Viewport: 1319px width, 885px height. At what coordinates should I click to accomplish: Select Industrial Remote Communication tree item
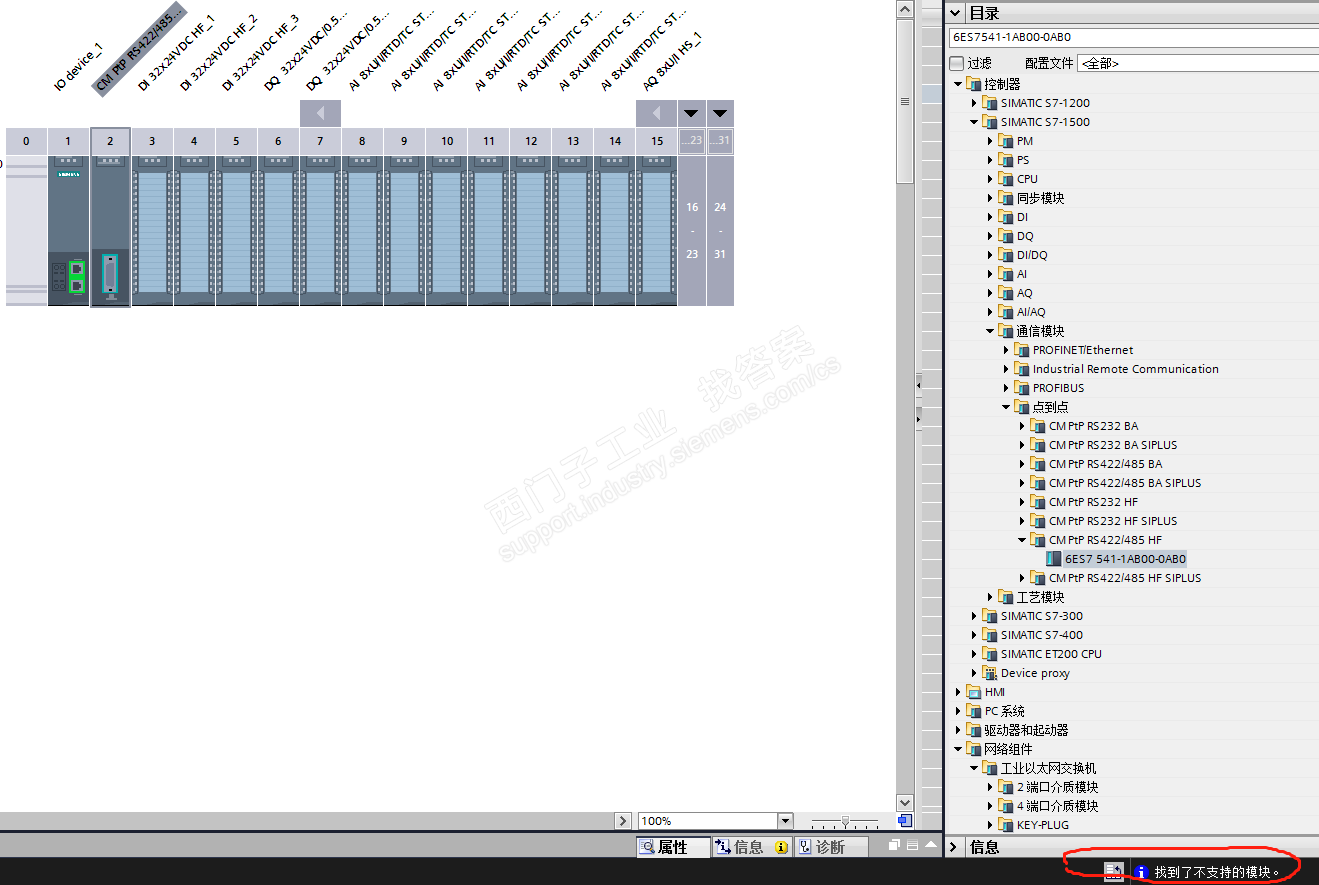pyautogui.click(x=1126, y=369)
